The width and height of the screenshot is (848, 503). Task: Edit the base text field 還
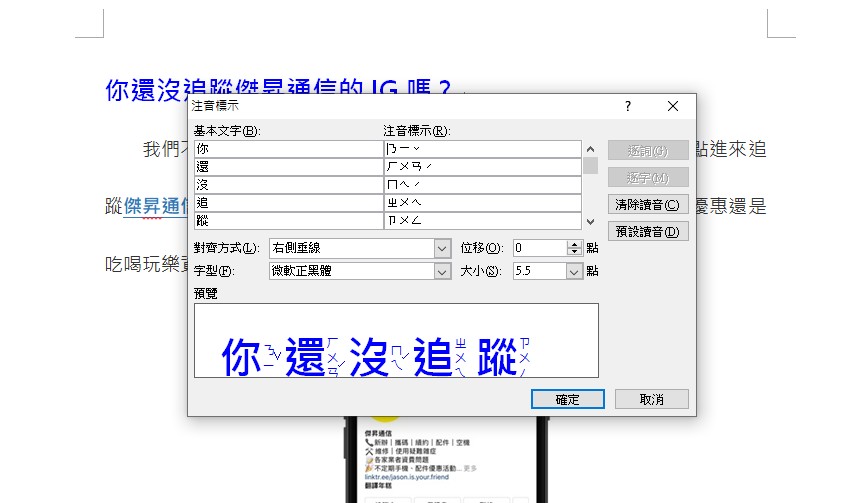(x=288, y=167)
